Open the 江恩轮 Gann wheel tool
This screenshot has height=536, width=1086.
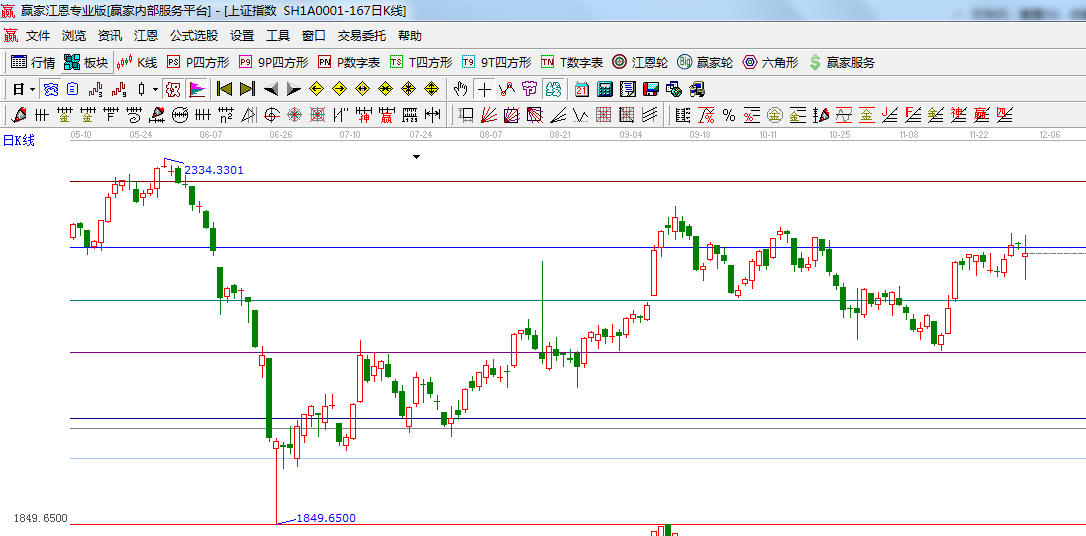pyautogui.click(x=640, y=62)
